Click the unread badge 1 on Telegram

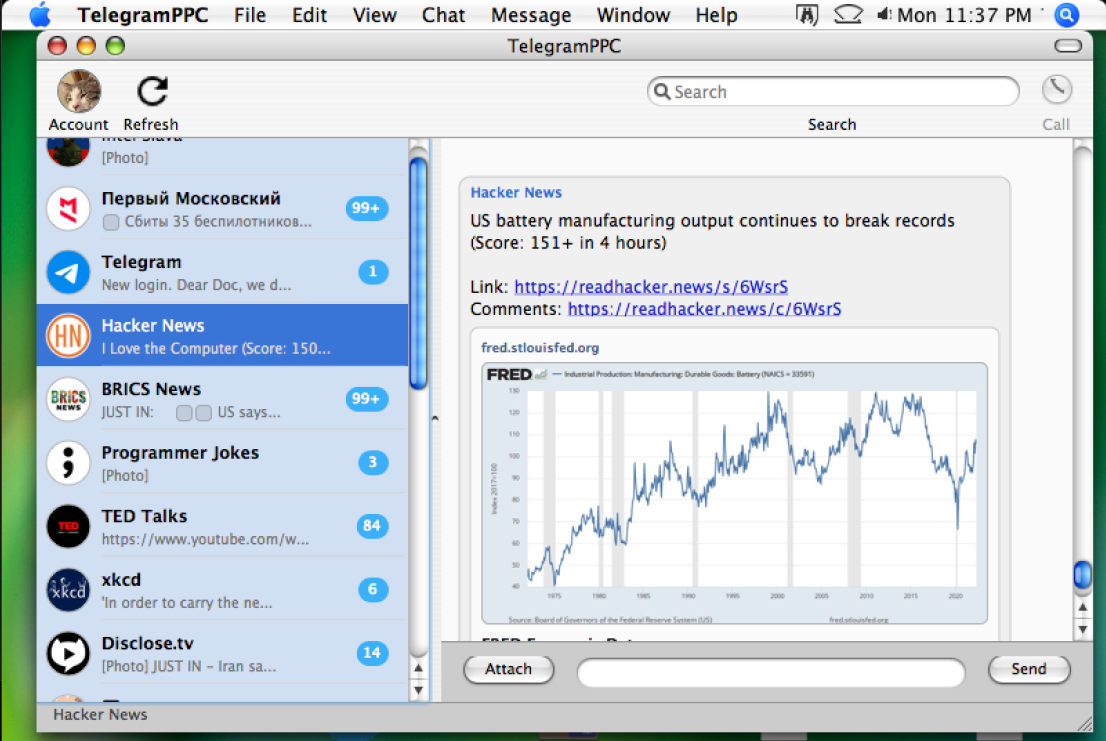tap(372, 271)
